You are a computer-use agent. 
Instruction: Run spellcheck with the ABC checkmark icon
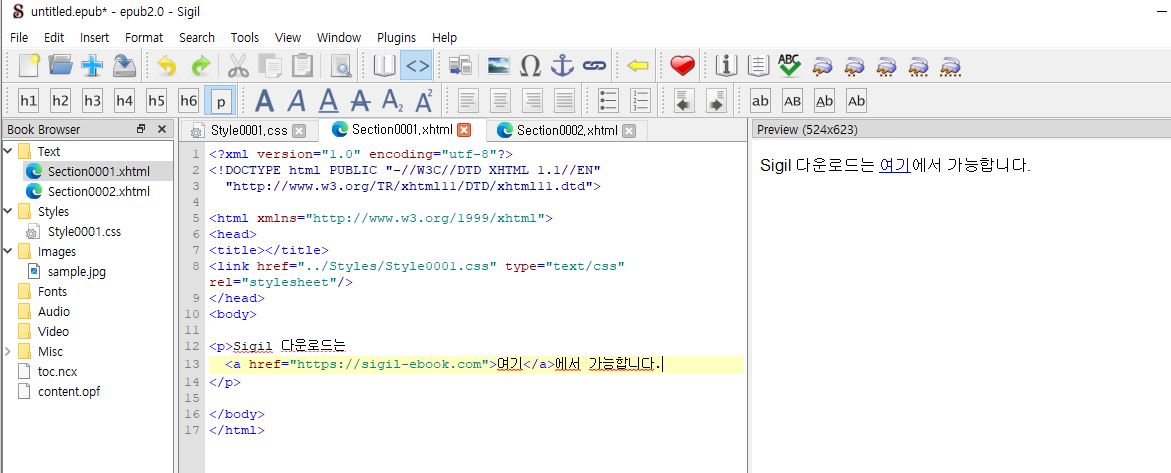(x=789, y=66)
